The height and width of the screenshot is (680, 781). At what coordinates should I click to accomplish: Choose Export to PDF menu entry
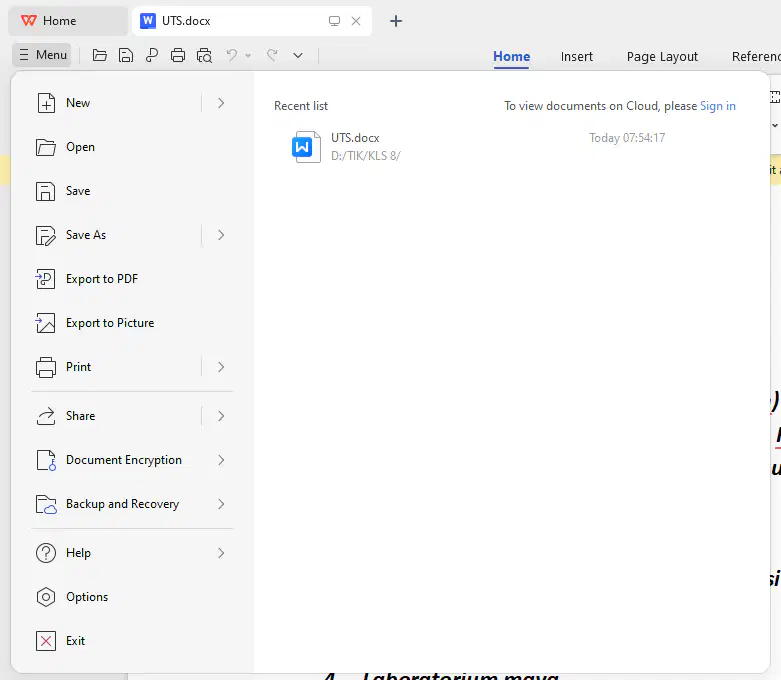(132, 279)
